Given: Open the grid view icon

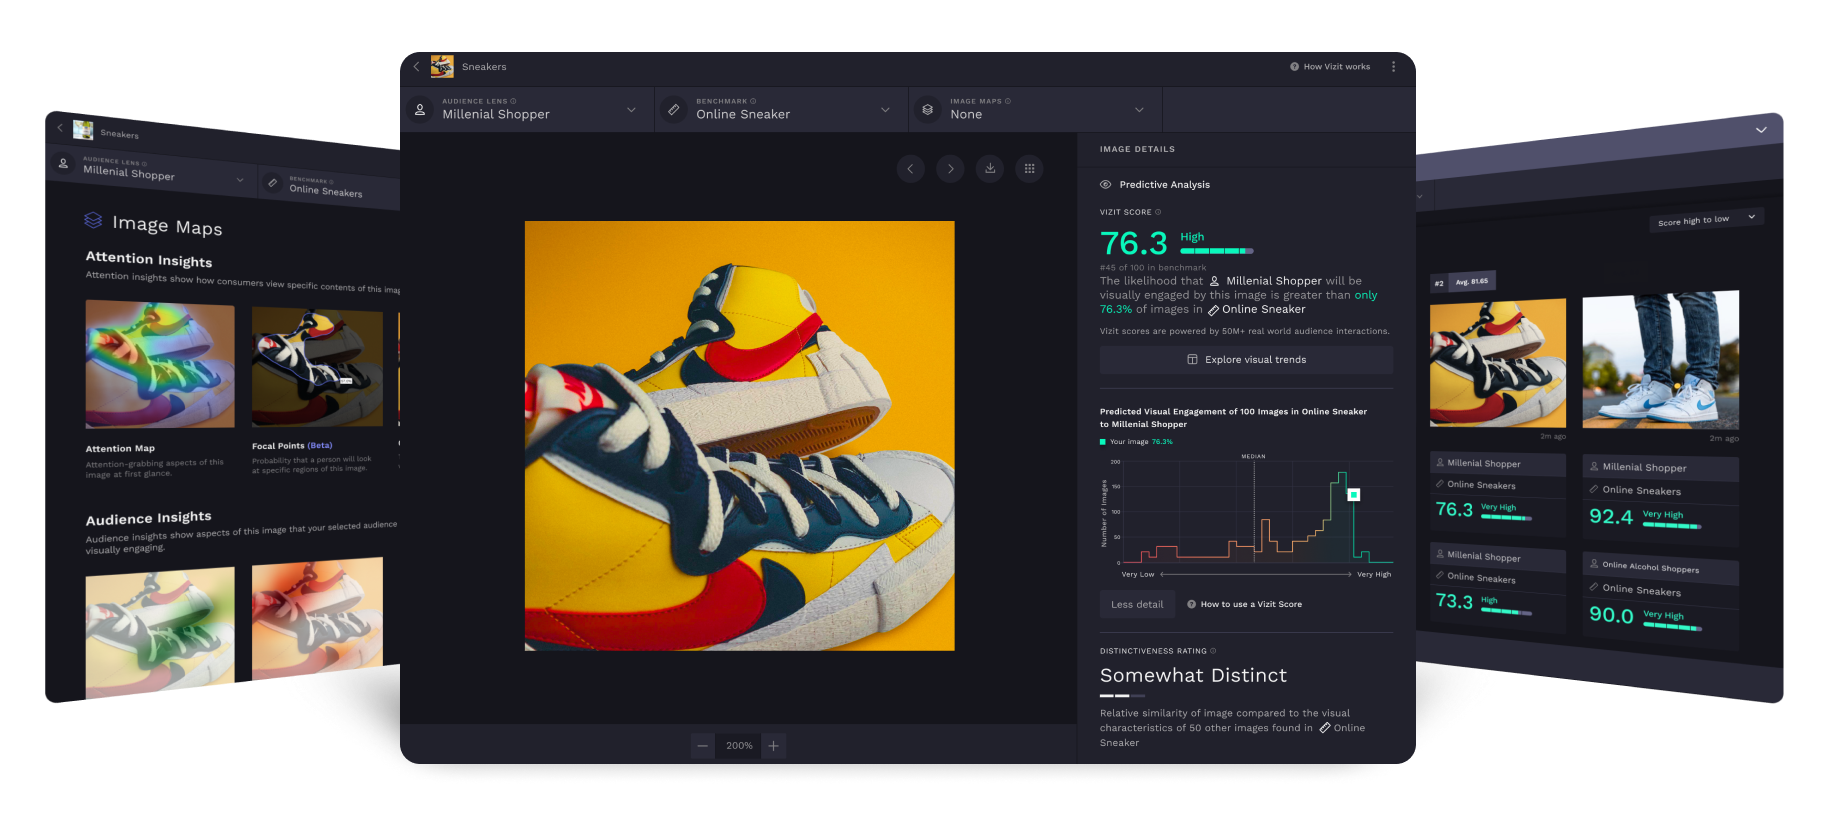Looking at the screenshot, I should [1029, 169].
